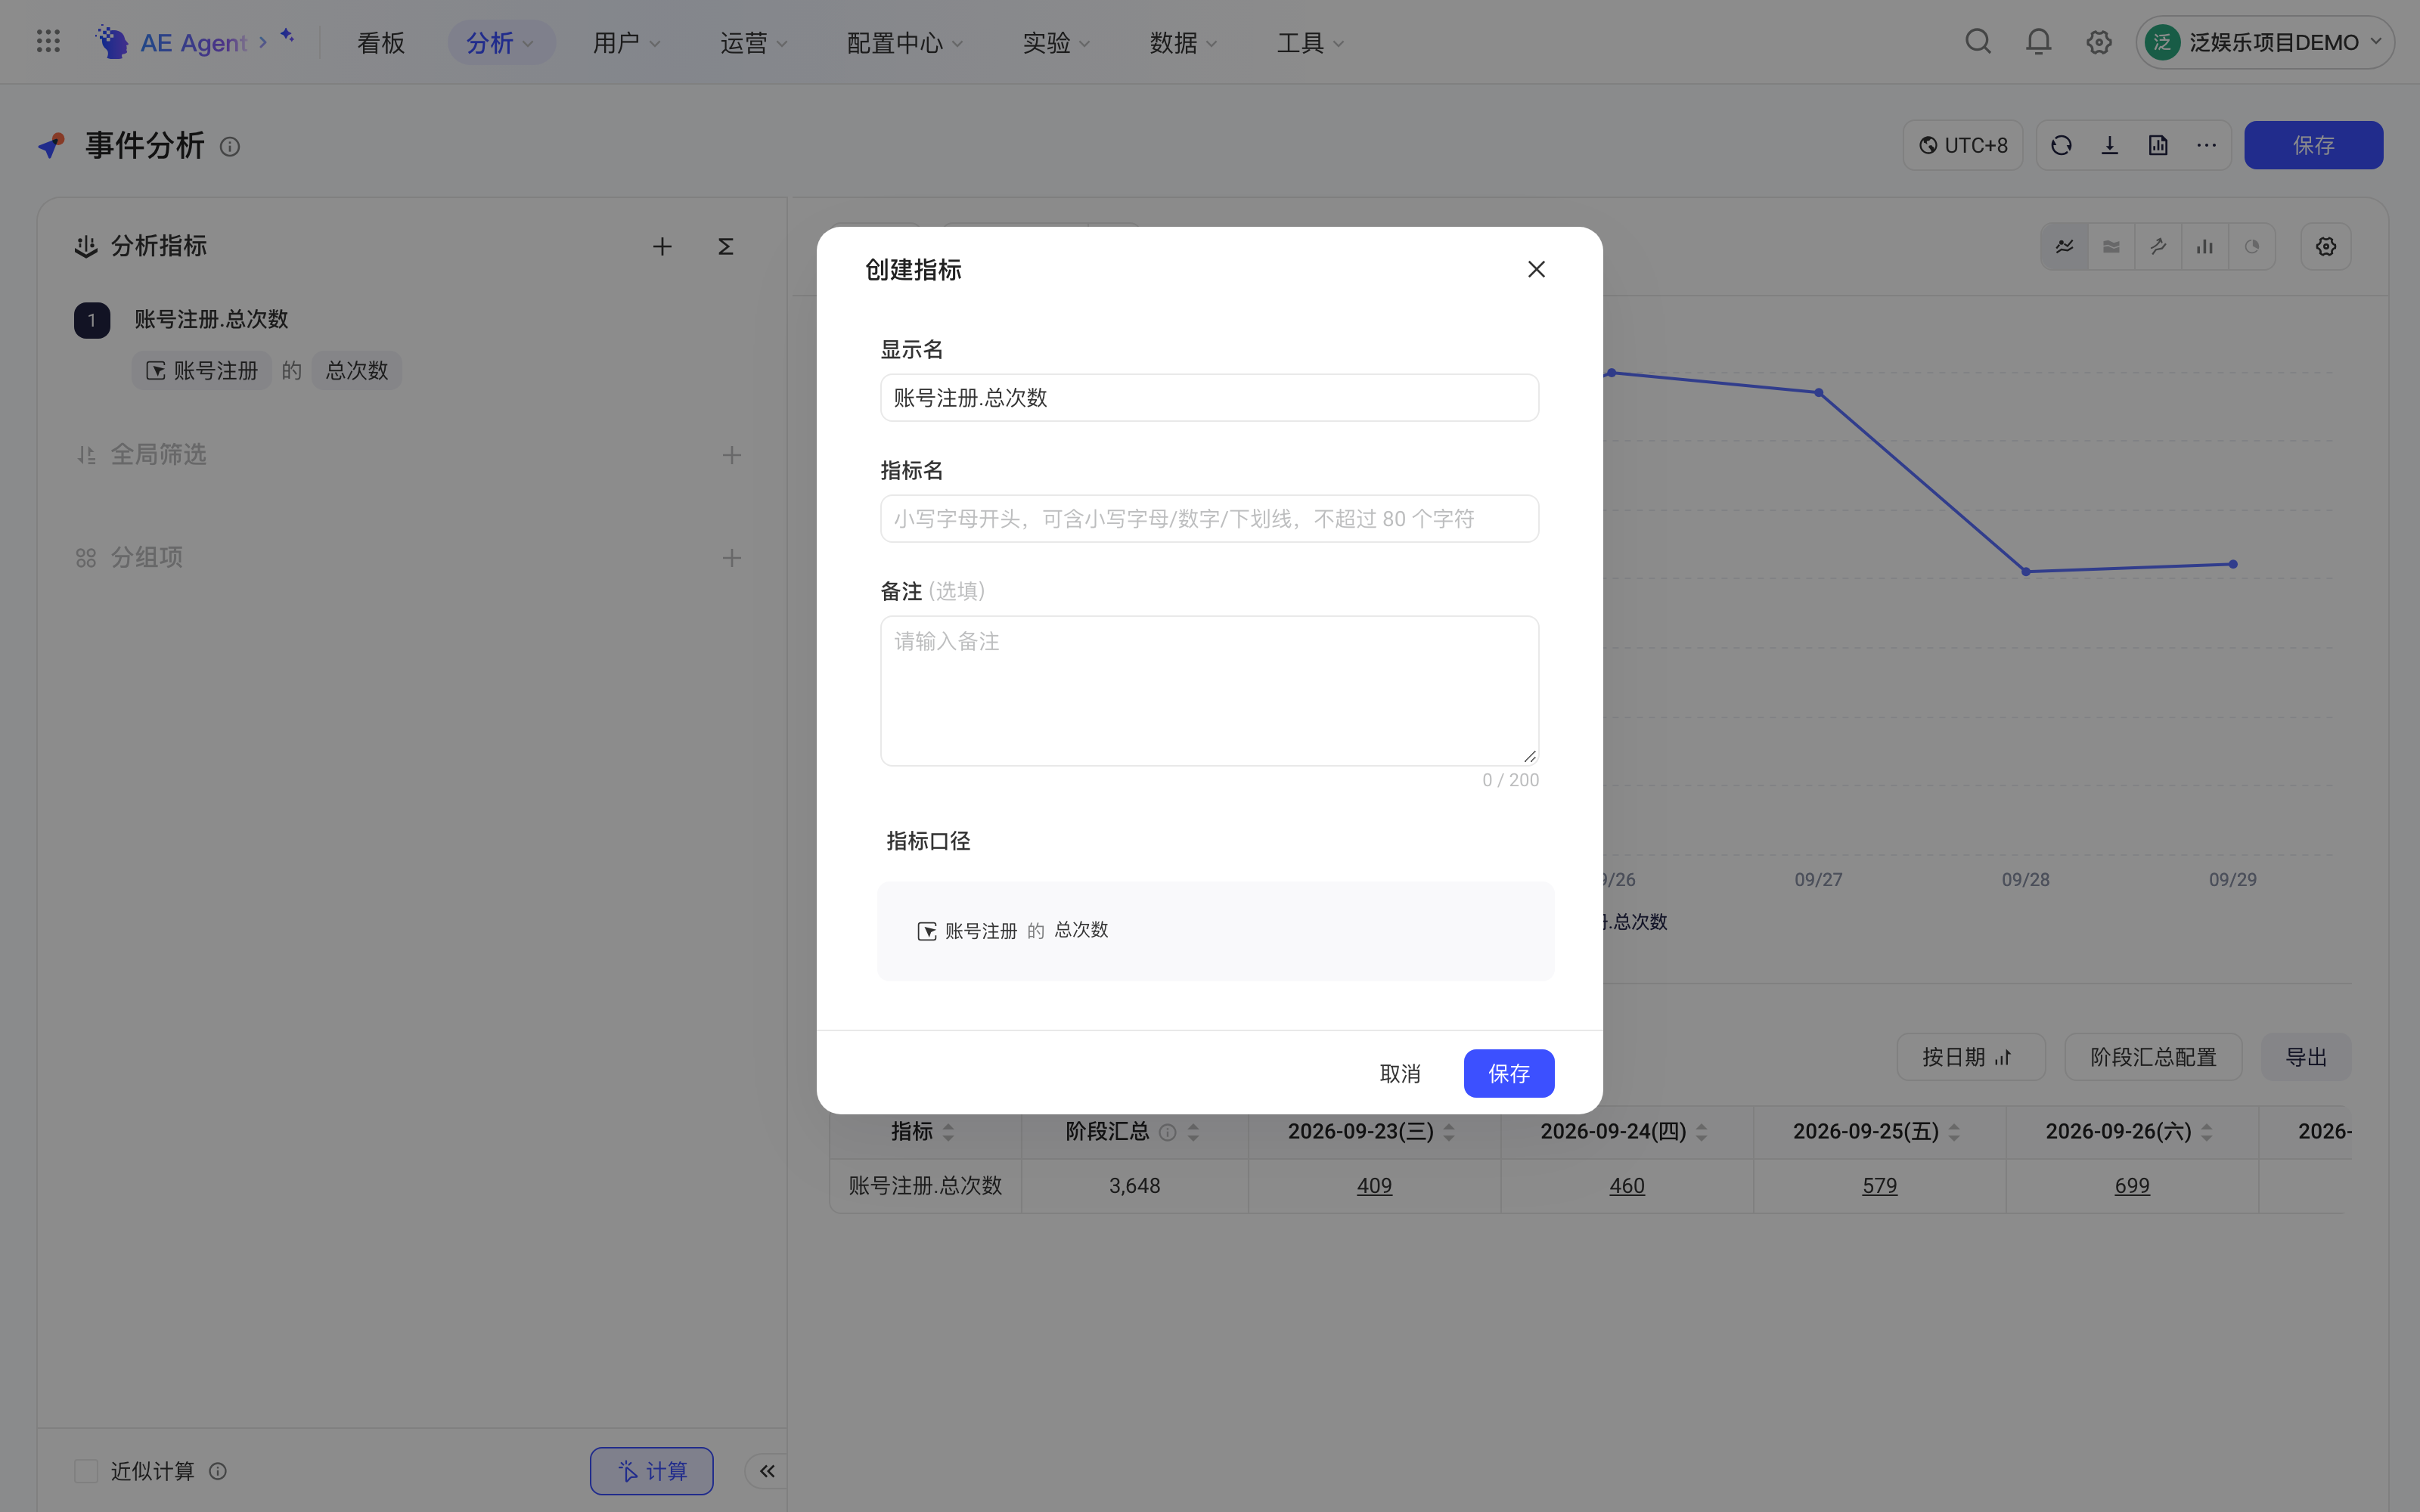Click the download icon
The height and width of the screenshot is (1512, 2420).
click(2110, 146)
